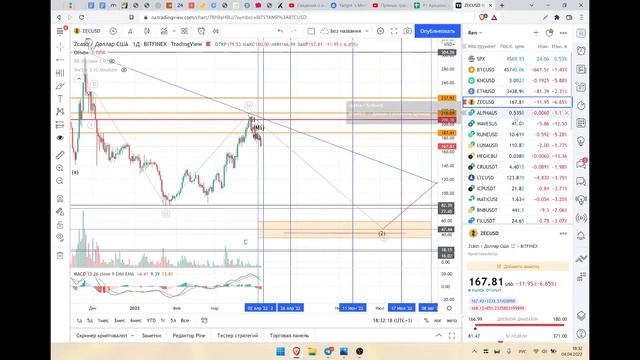
Task: Open chart settings gear icon
Action: 380,31
